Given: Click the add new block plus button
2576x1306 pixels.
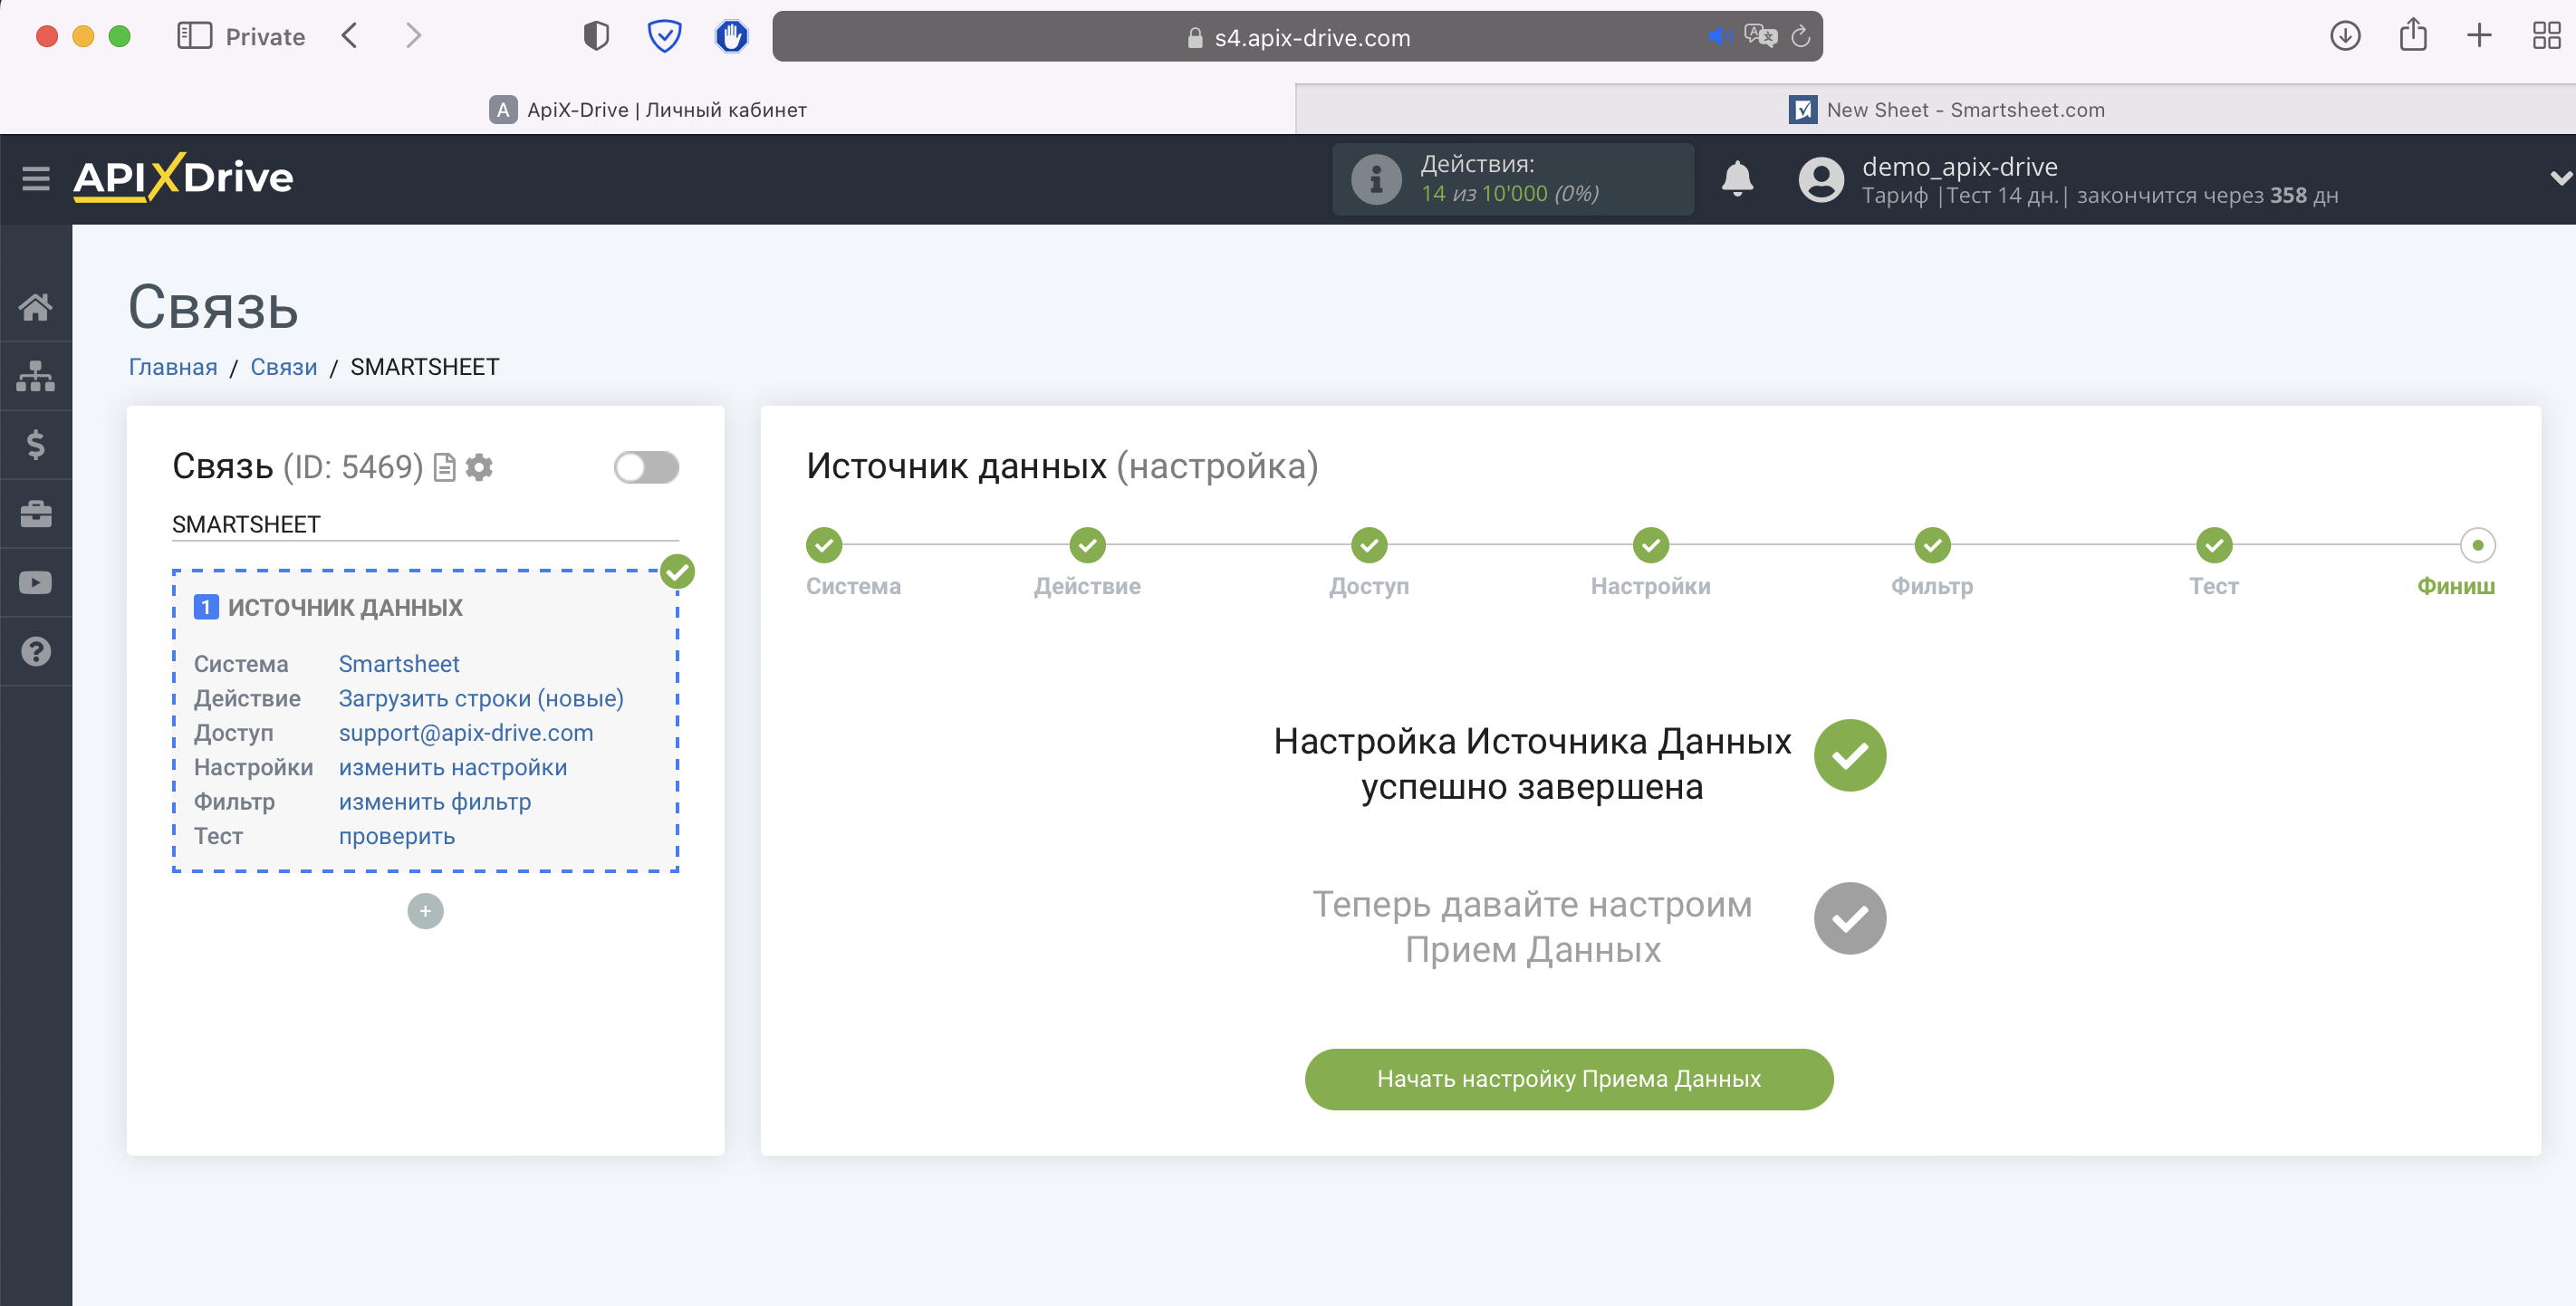Looking at the screenshot, I should coord(425,909).
